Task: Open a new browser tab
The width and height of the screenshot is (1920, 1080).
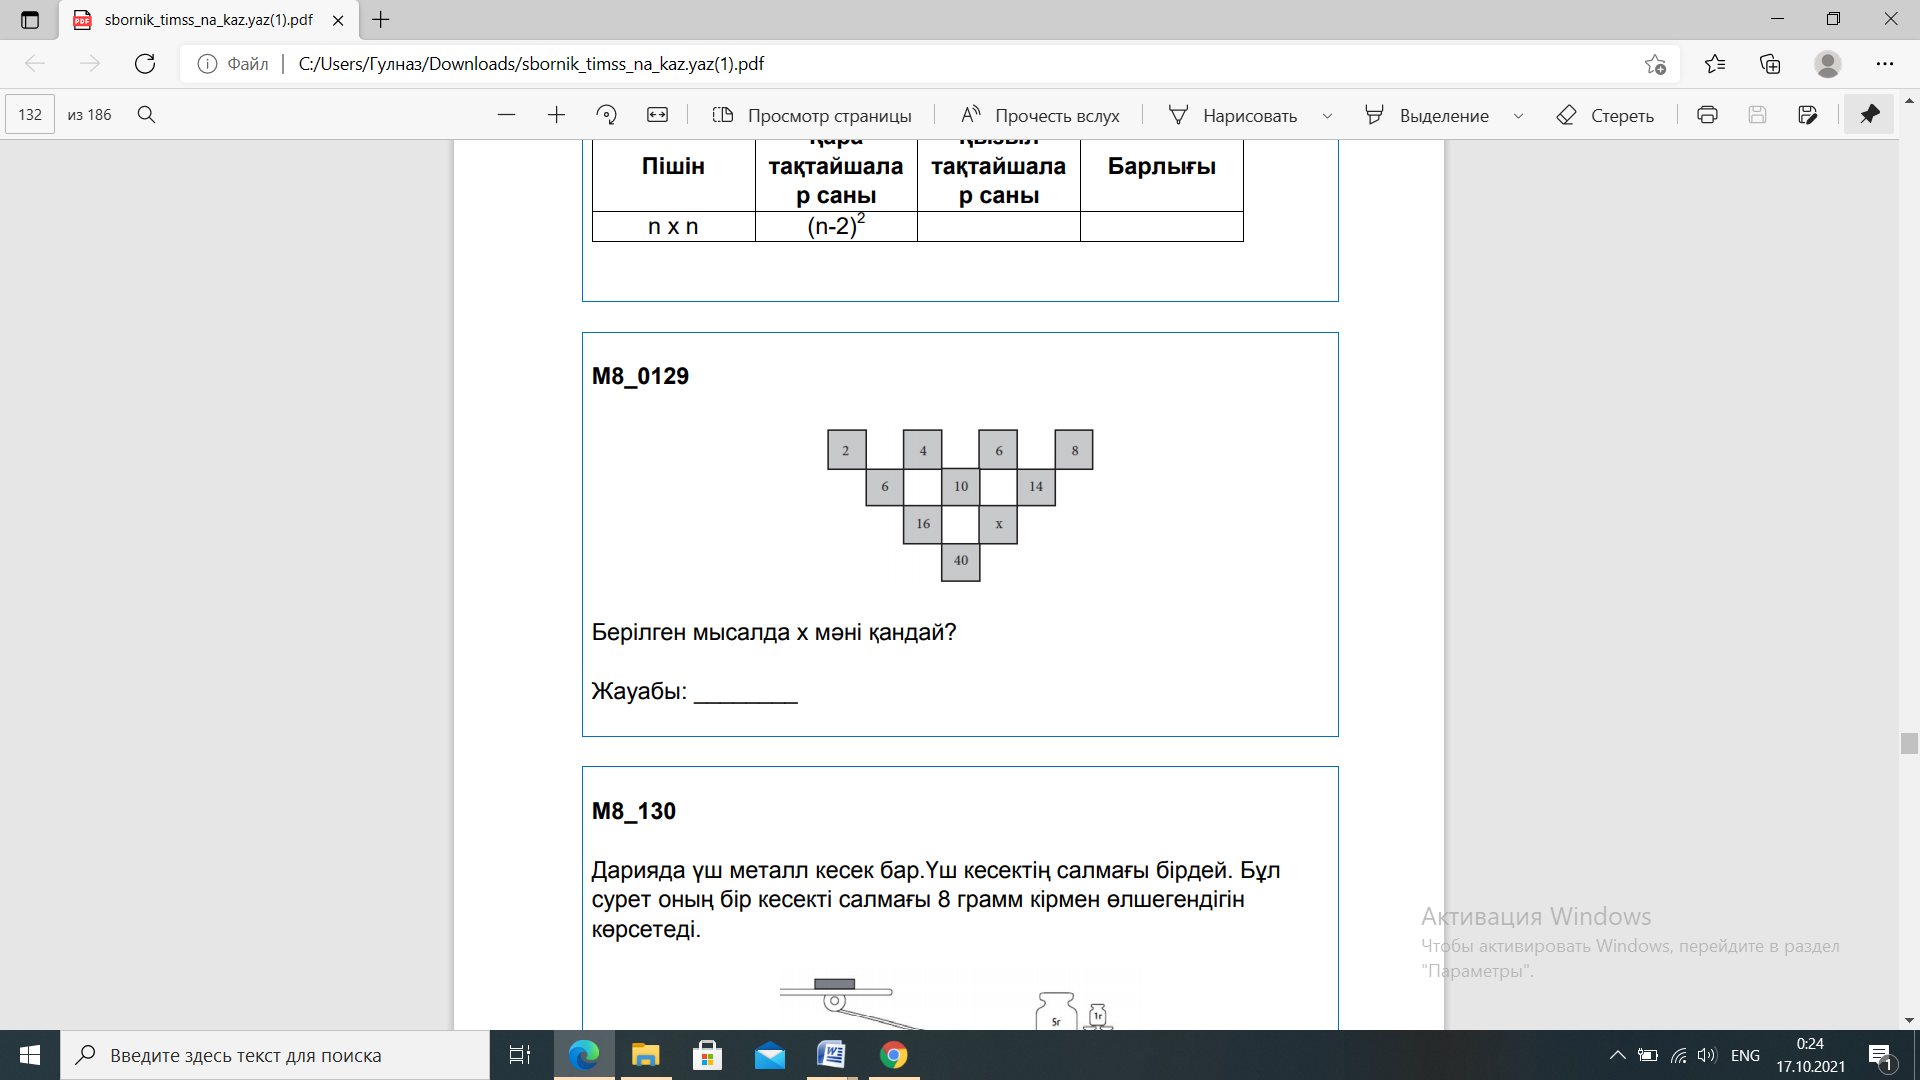Action: click(x=381, y=20)
